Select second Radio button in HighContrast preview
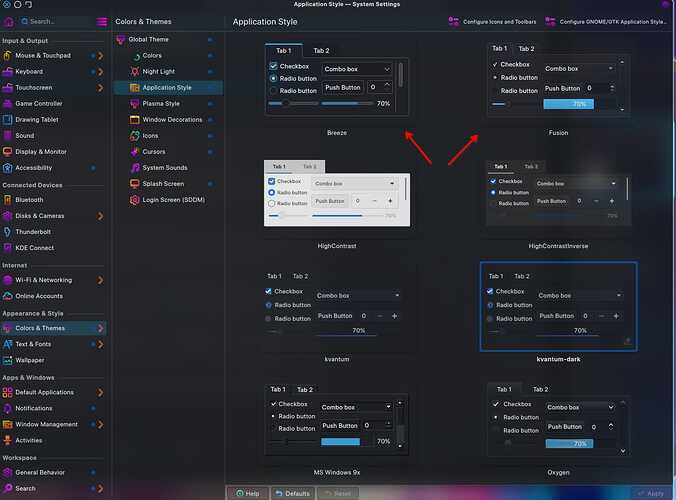Image resolution: width=676 pixels, height=500 pixels. [272, 203]
